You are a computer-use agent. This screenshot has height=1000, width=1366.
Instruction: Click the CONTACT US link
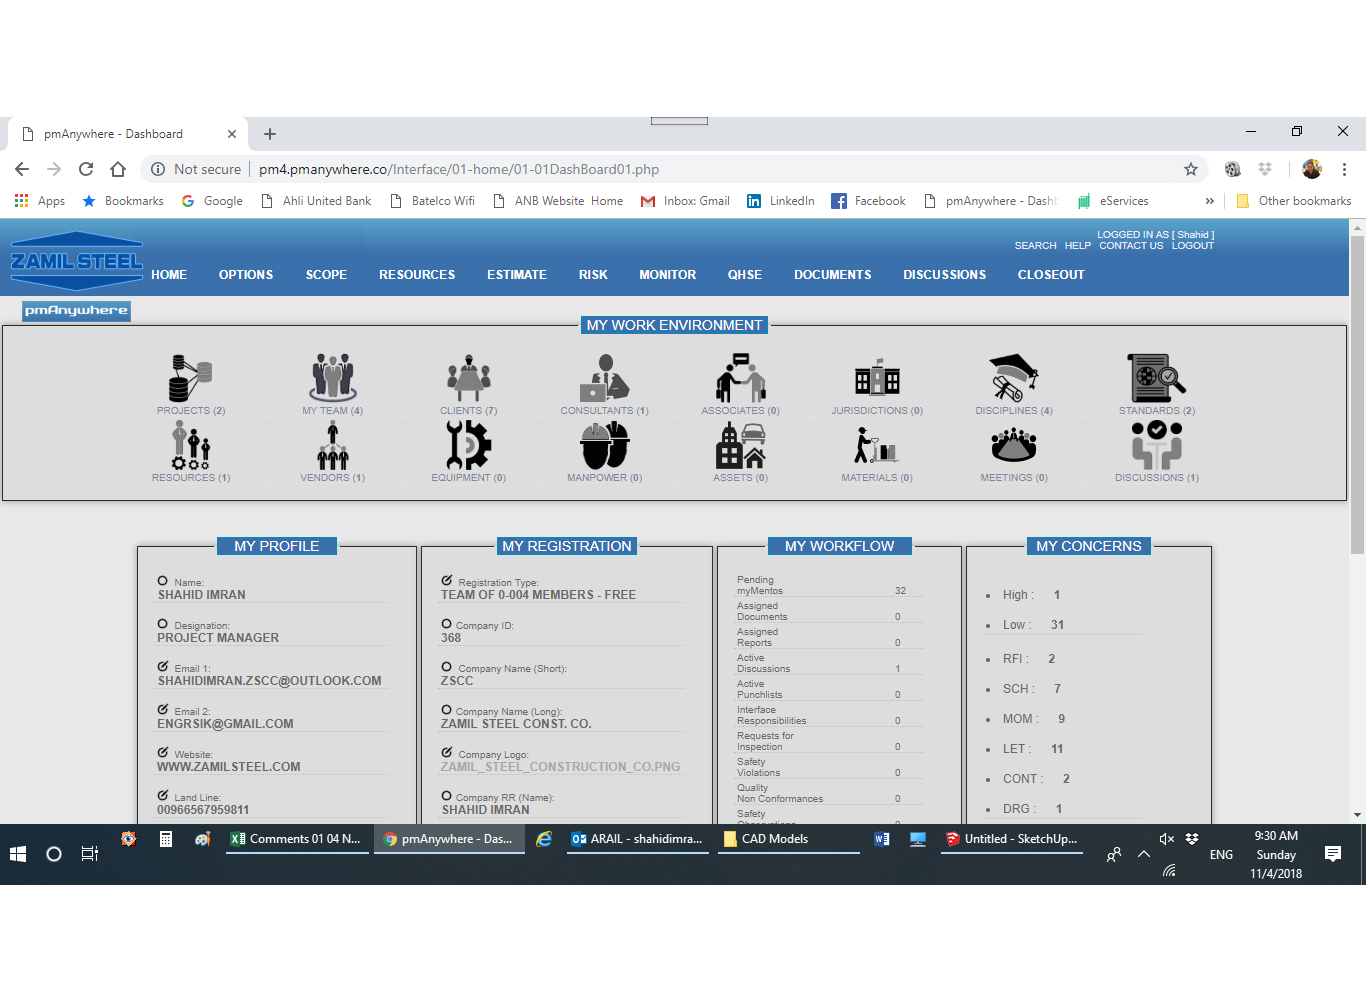(1131, 246)
